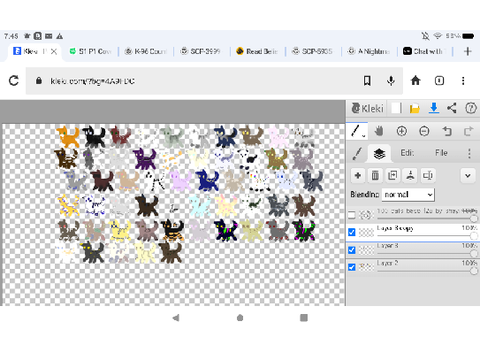Viewport: 480px width, 360px height.
Task: Switch to the K-96 browser tab
Action: tap(145, 51)
